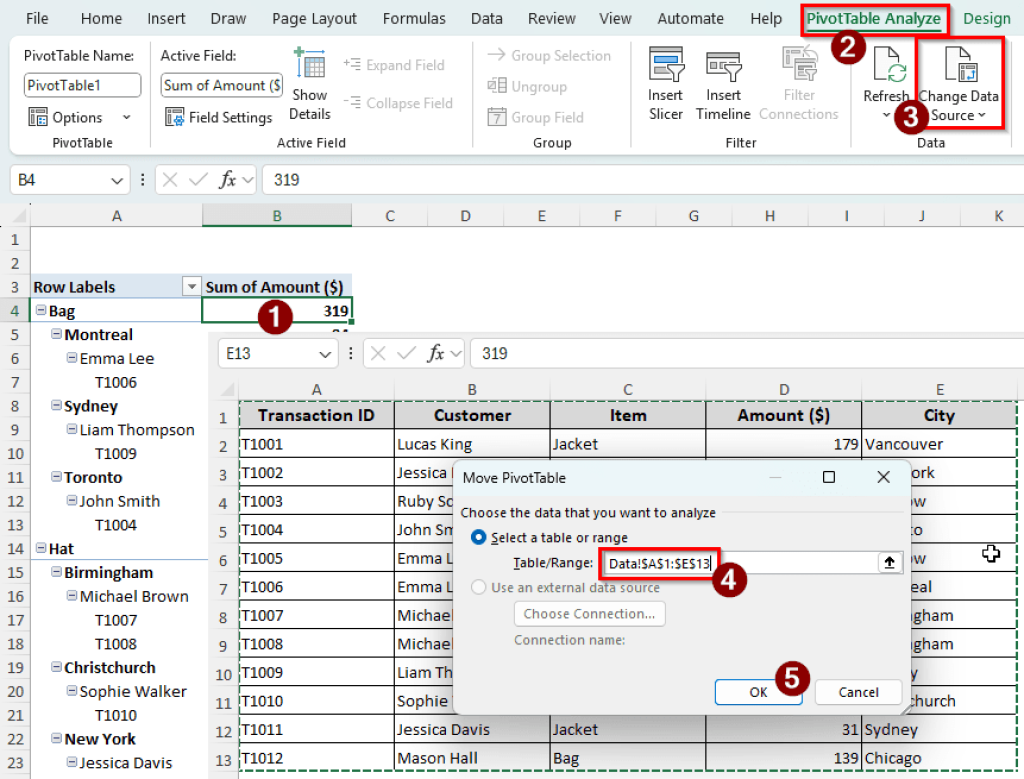Dismiss the dialog with Cancel

[857, 692]
